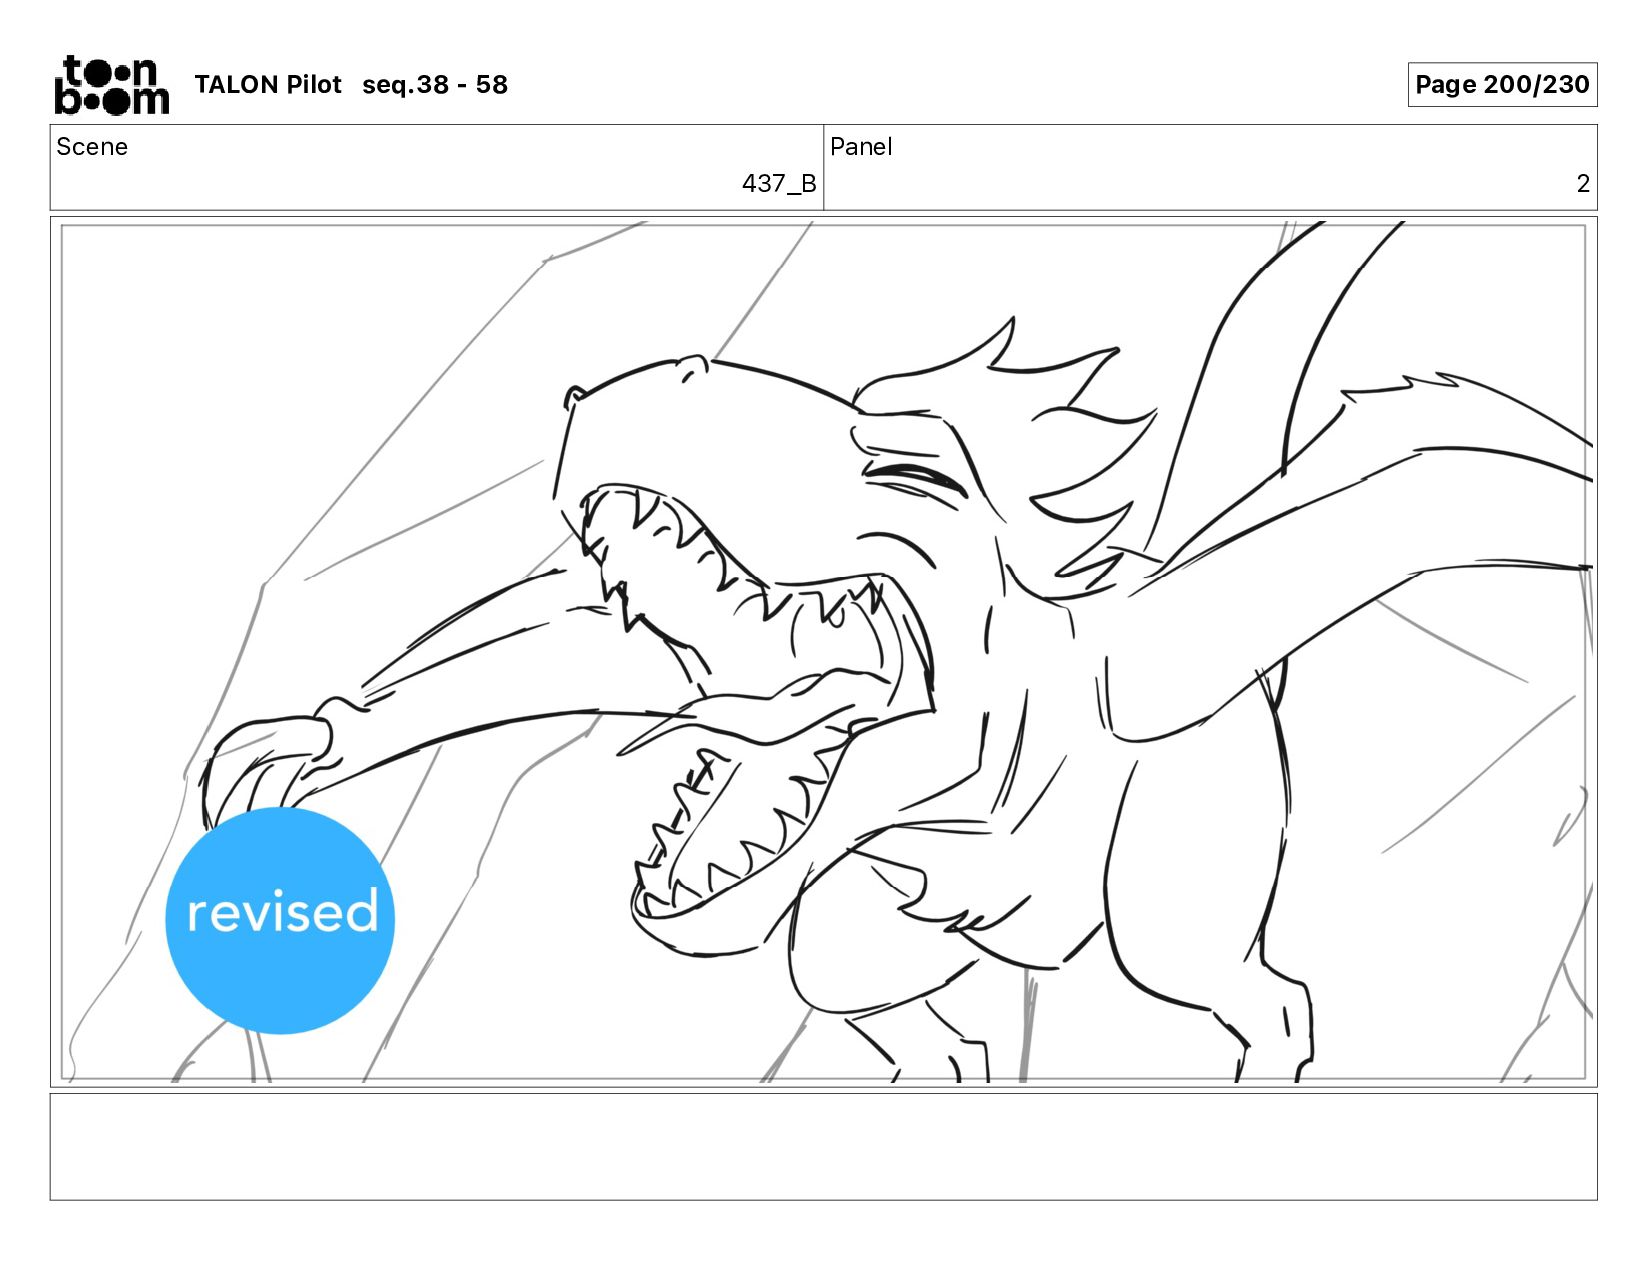Select the 'seq.38 - 58' text

tap(435, 85)
